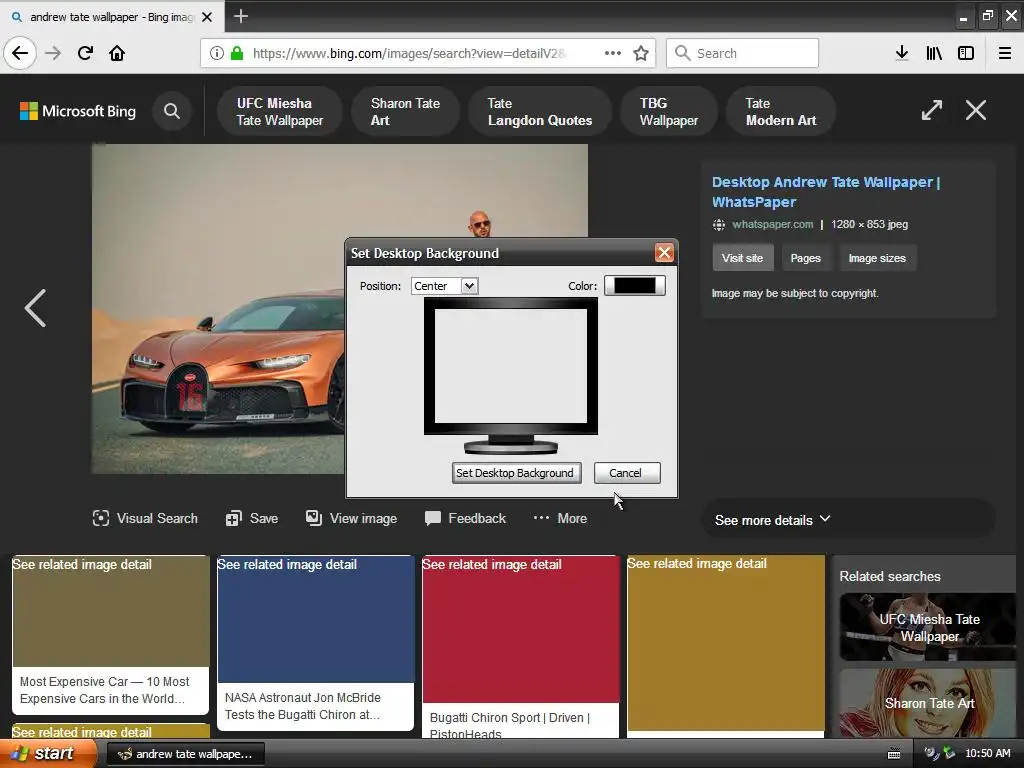Open UFC Miesha Tate Wallpaper related search
Image resolution: width=1024 pixels, height=768 pixels.
tap(927, 627)
